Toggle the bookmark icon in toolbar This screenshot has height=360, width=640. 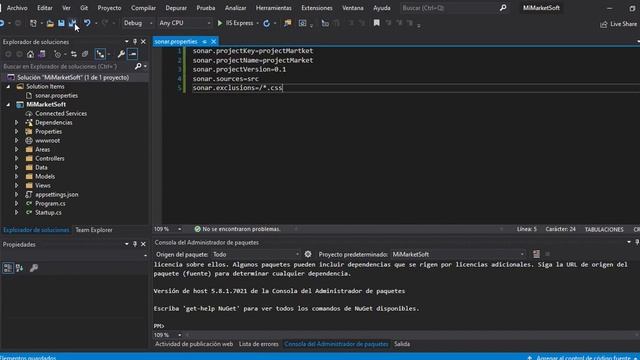pos(376,23)
